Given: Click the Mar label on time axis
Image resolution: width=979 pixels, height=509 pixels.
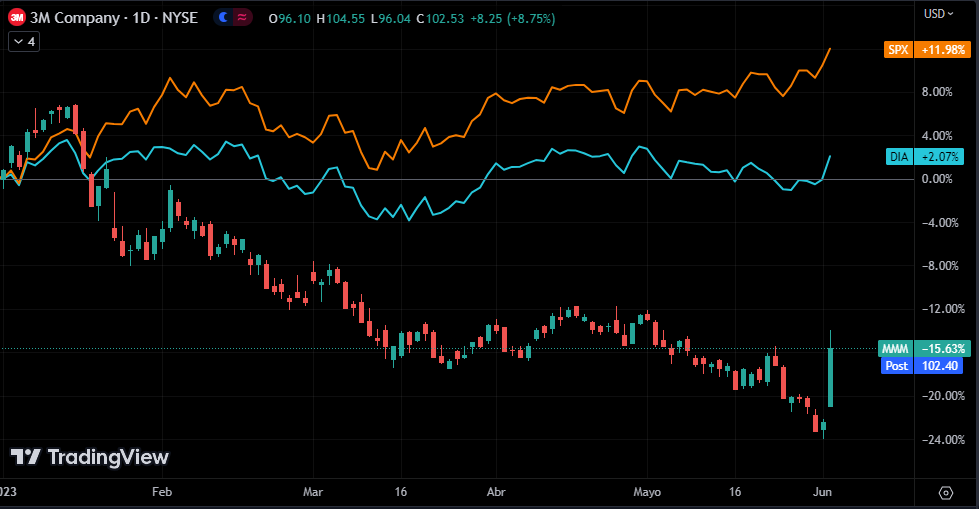Looking at the screenshot, I should [x=313, y=492].
